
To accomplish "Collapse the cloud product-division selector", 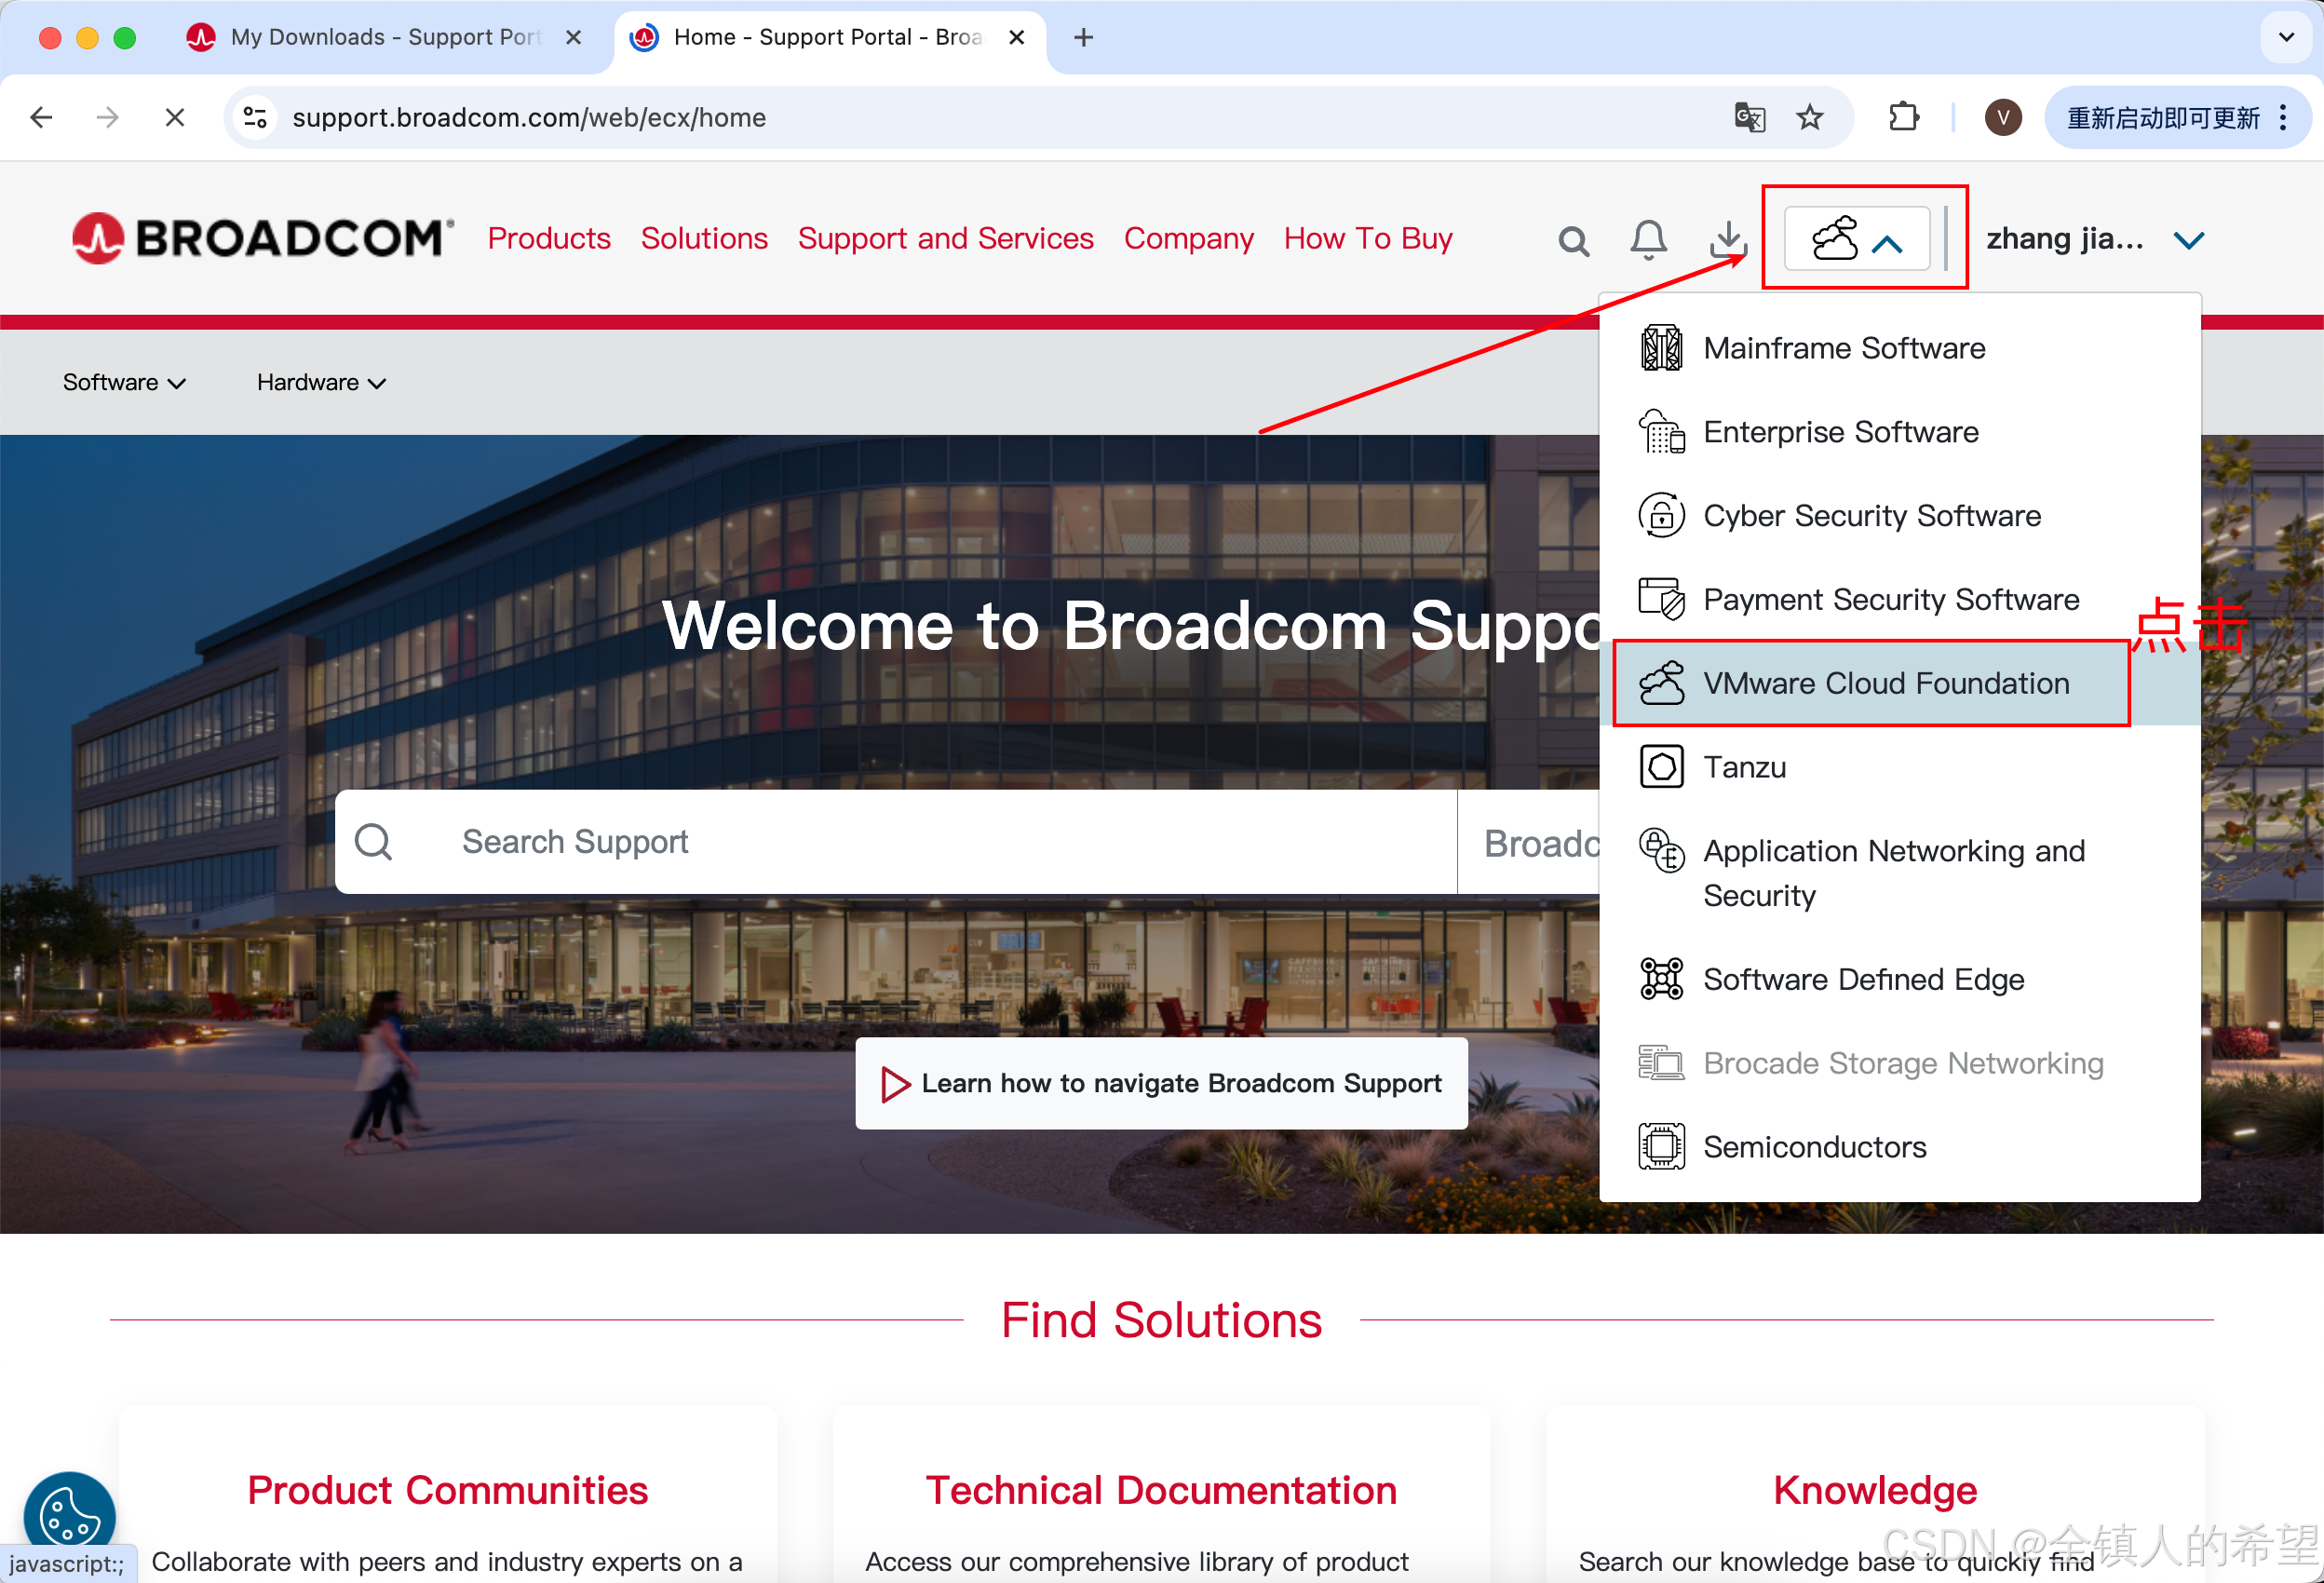I will [x=1857, y=239].
